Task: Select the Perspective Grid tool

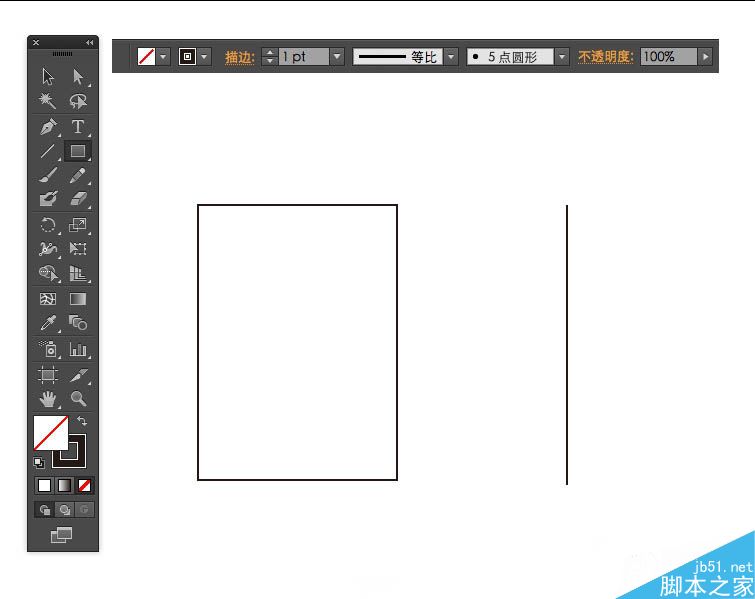Action: click(78, 273)
